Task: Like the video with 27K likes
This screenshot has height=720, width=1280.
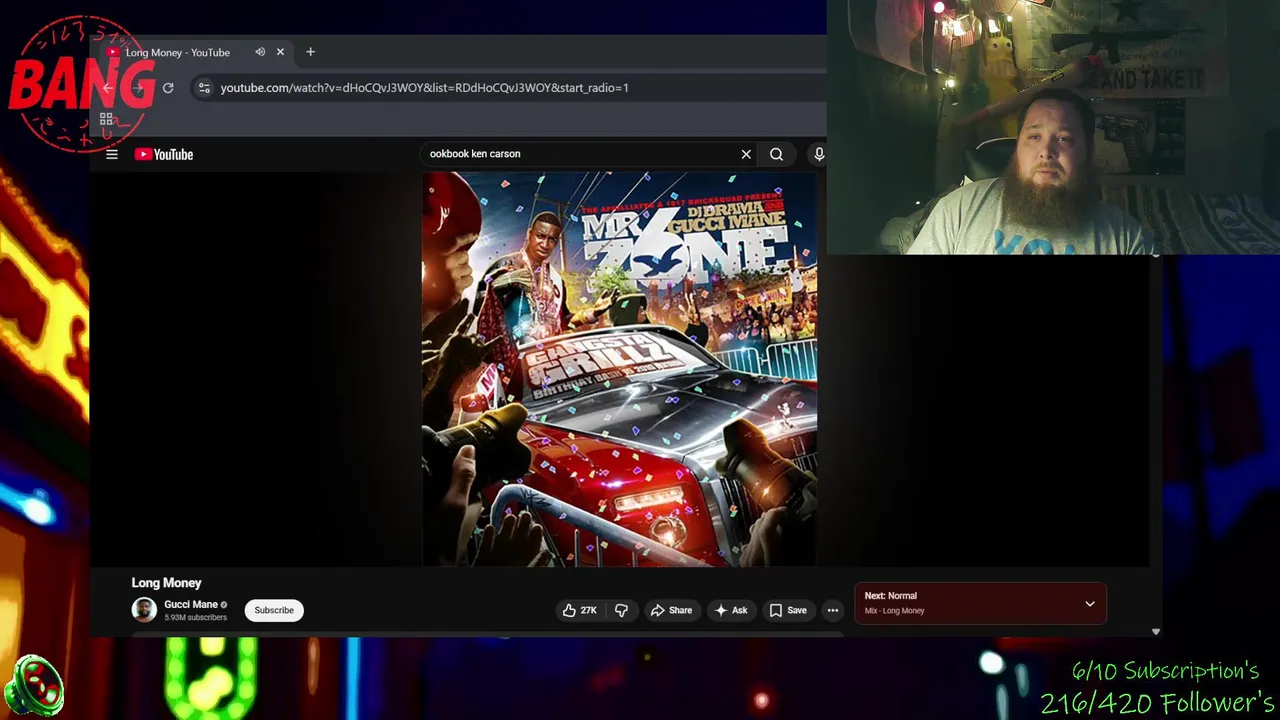Action: tap(579, 610)
